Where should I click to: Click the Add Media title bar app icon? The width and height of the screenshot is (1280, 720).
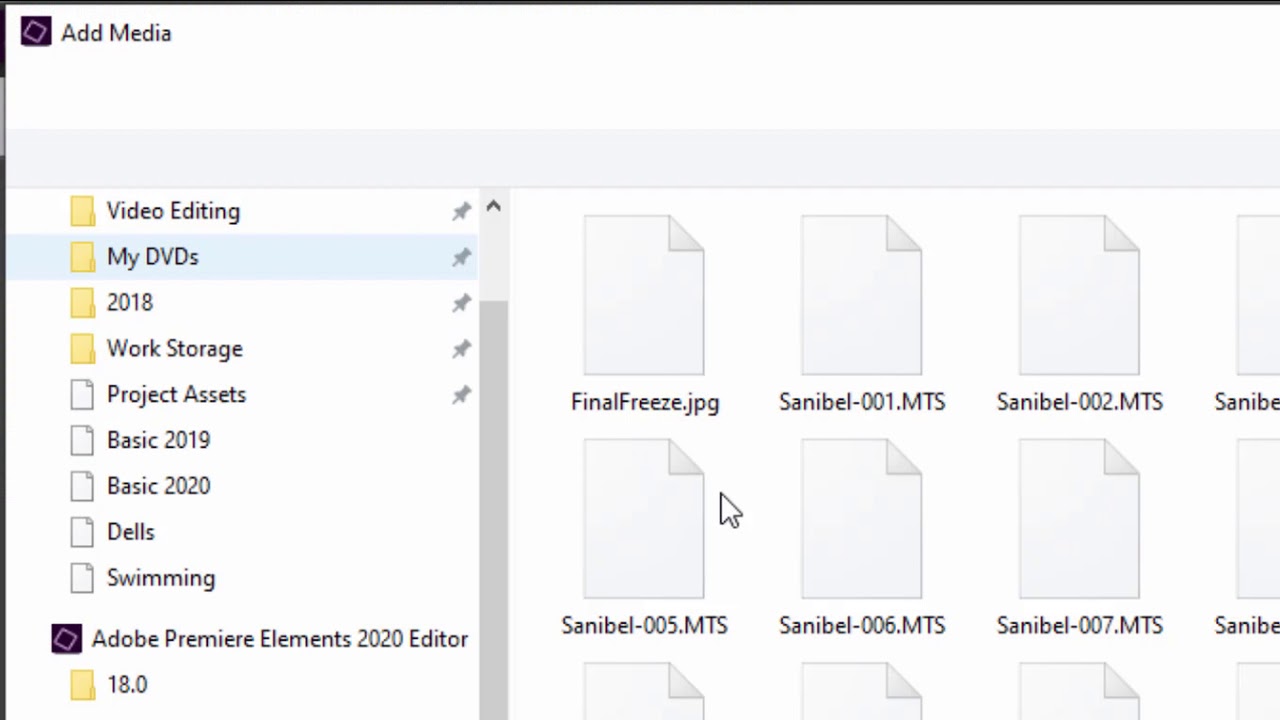tap(35, 33)
